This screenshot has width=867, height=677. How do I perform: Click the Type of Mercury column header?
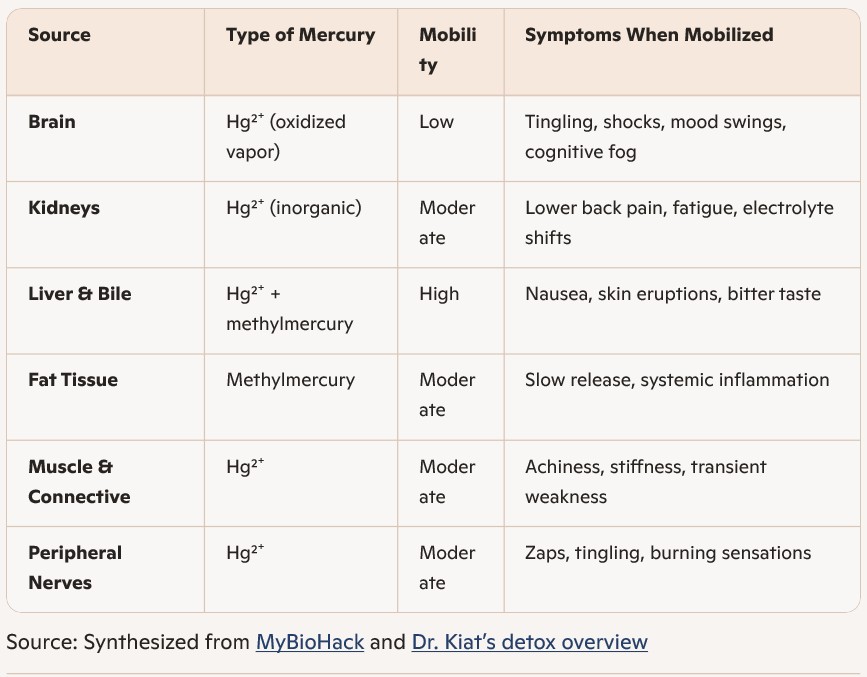point(300,35)
